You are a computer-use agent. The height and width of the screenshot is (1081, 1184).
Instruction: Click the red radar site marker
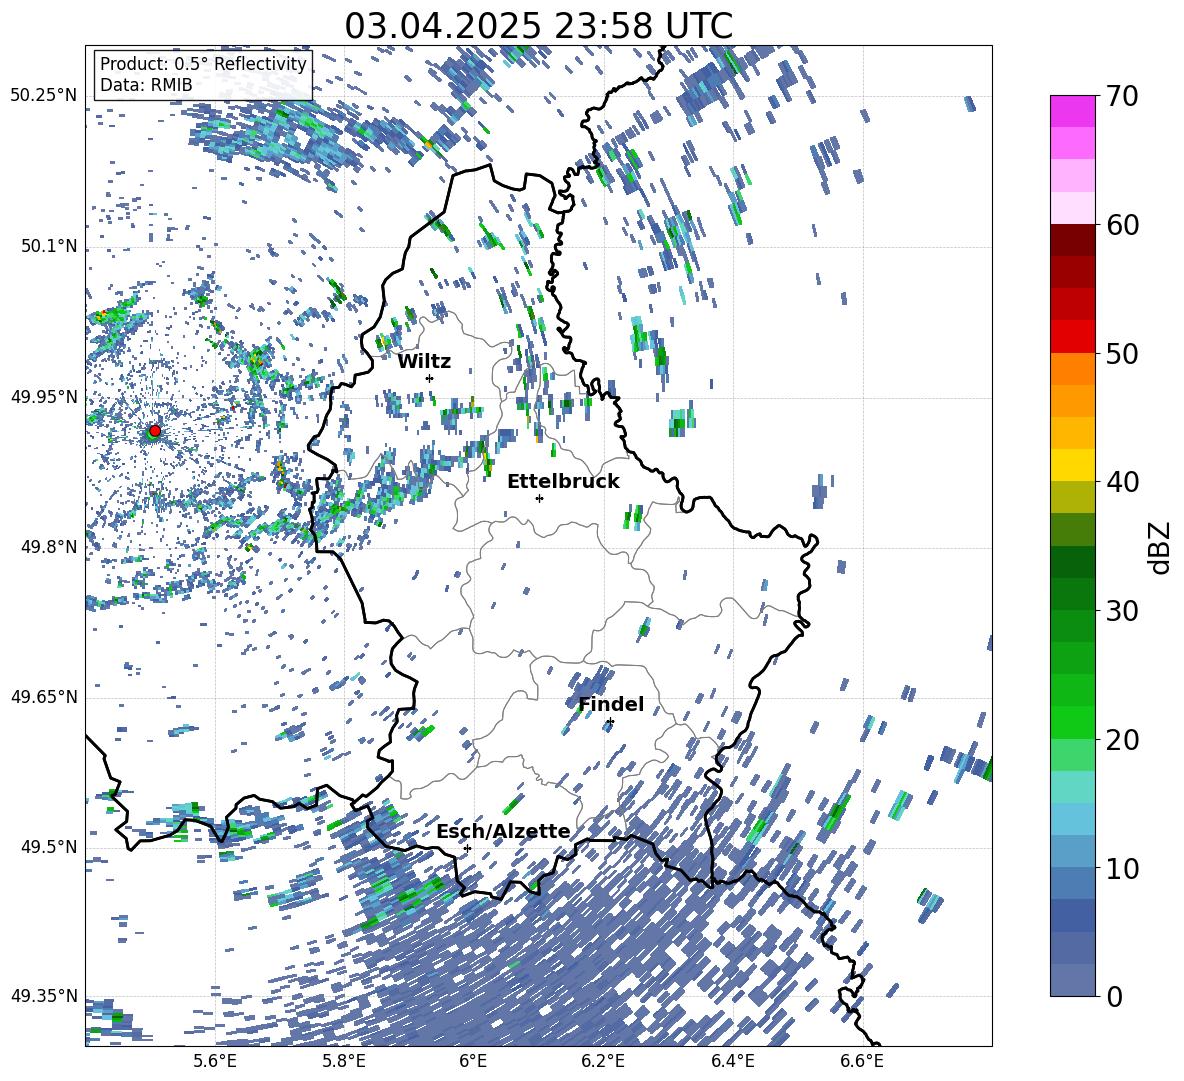pos(155,430)
